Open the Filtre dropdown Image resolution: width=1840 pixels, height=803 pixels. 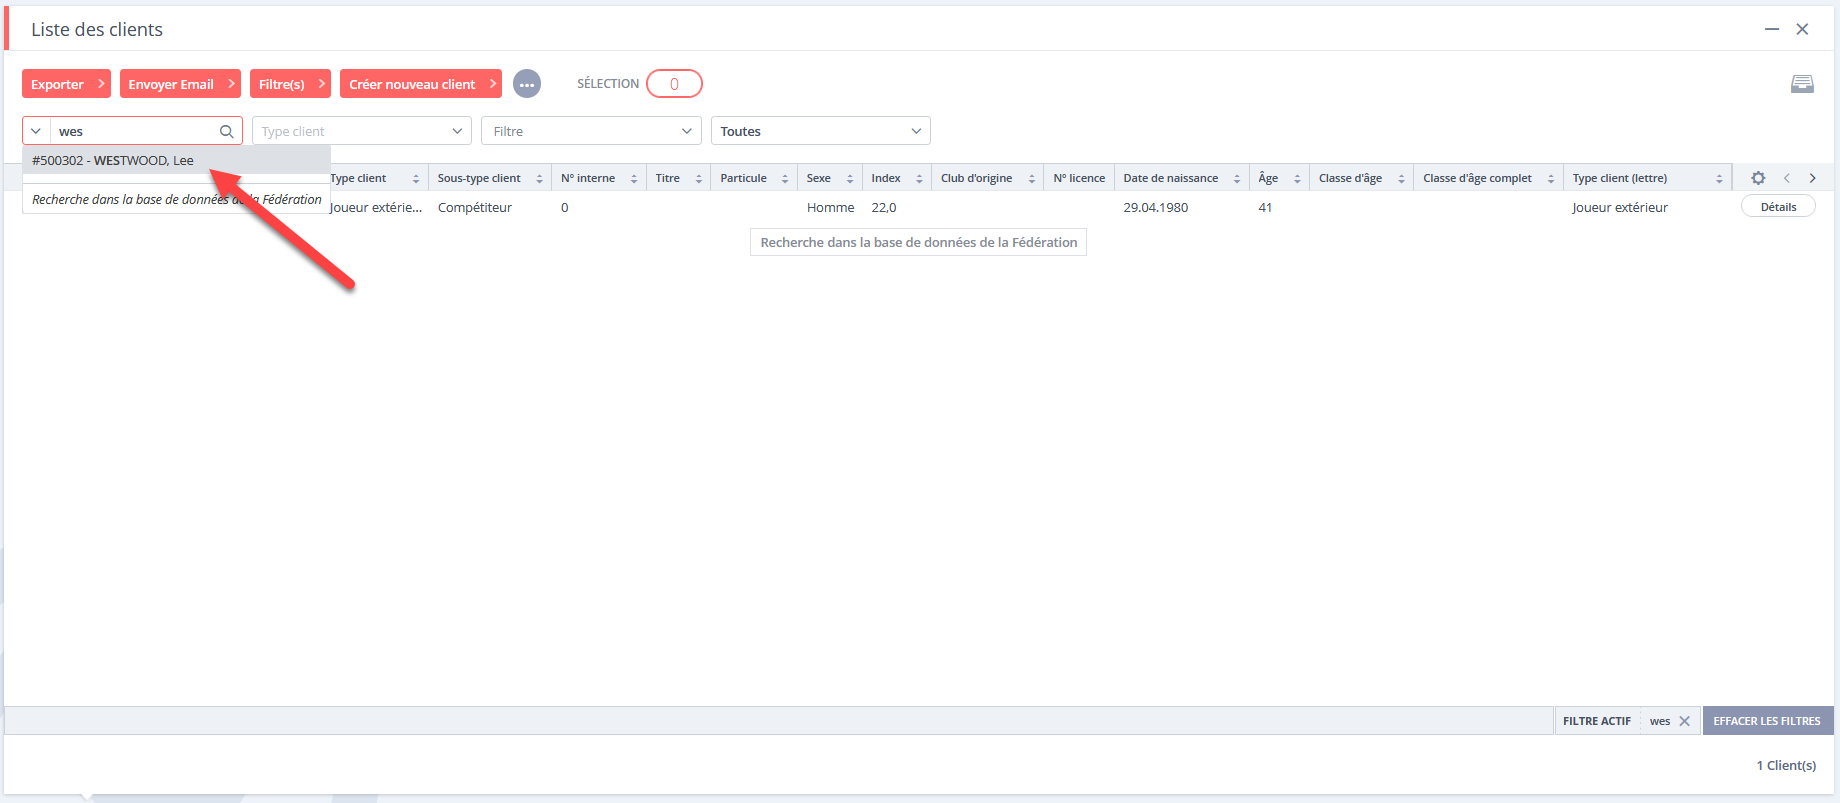click(591, 131)
